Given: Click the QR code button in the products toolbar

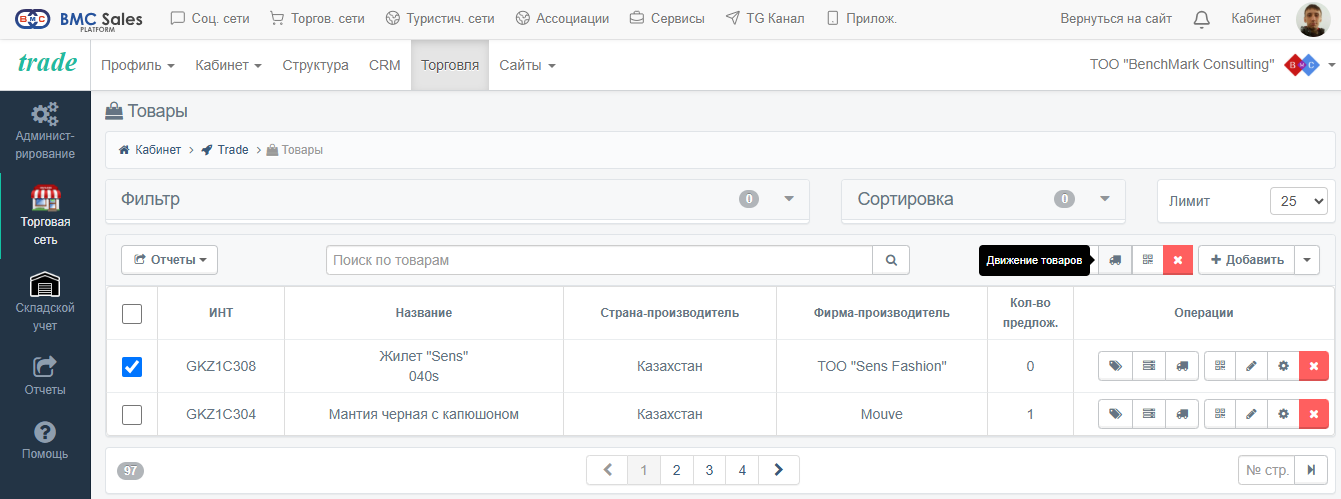Looking at the screenshot, I should coord(1147,260).
